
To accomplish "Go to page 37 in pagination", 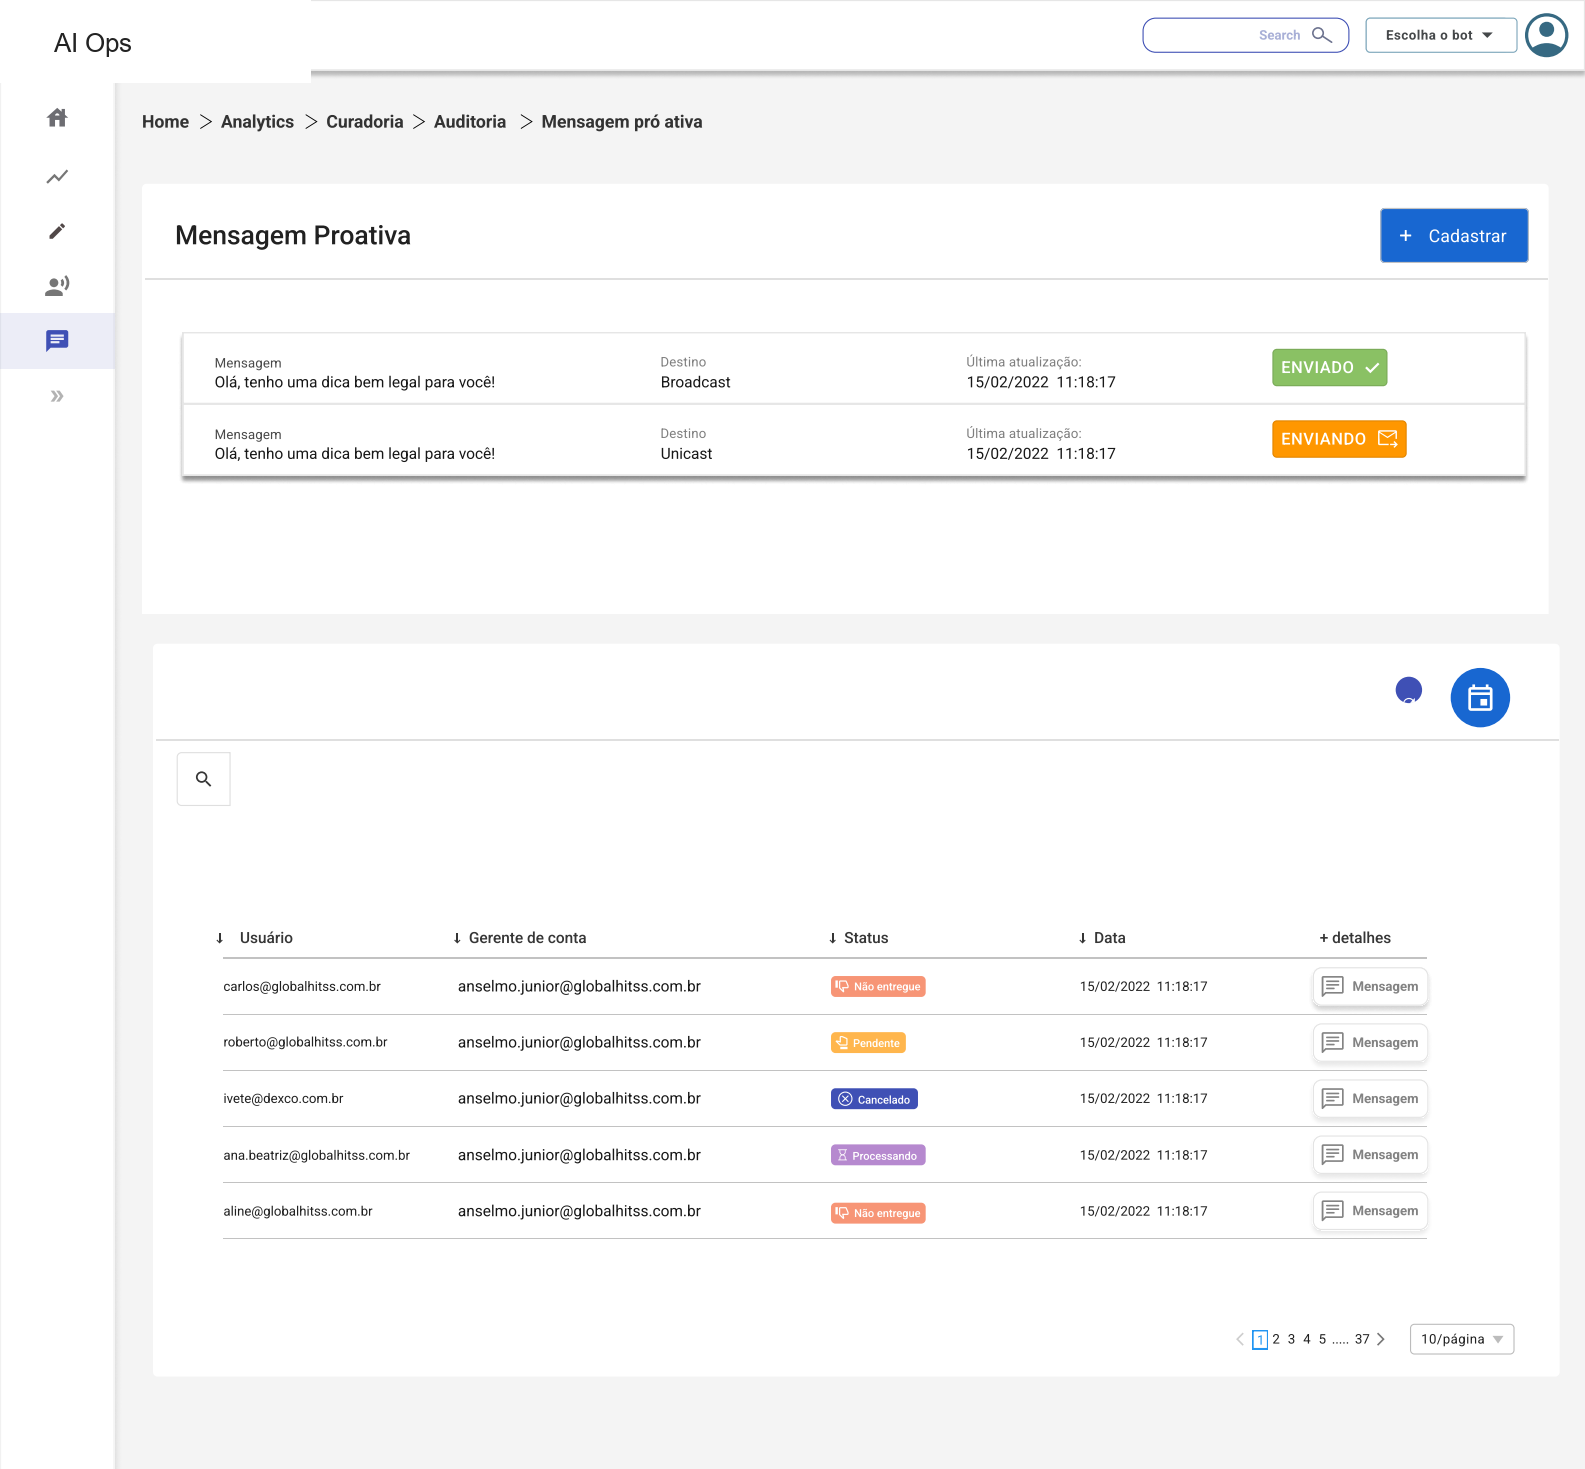I will [1362, 1339].
